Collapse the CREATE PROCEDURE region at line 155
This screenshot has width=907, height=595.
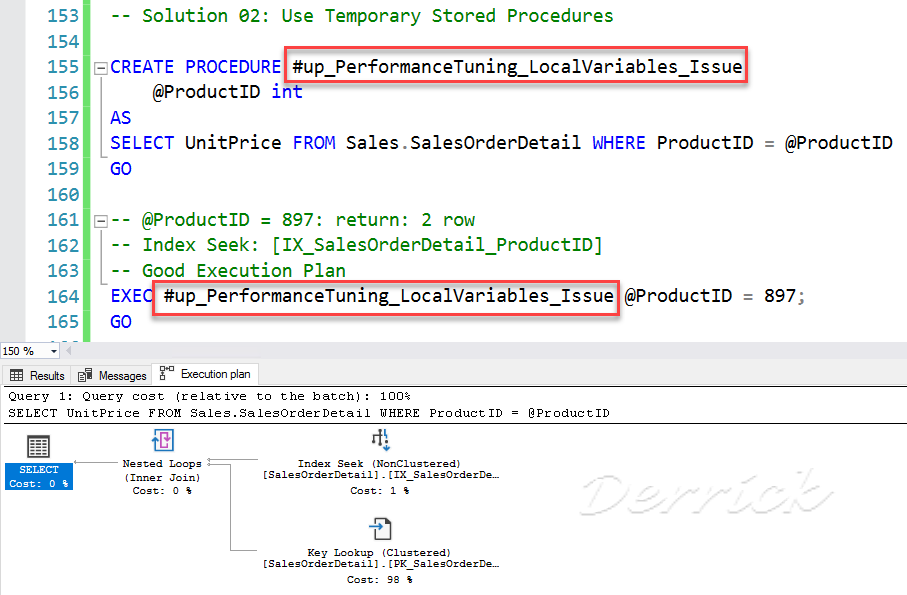click(101, 67)
